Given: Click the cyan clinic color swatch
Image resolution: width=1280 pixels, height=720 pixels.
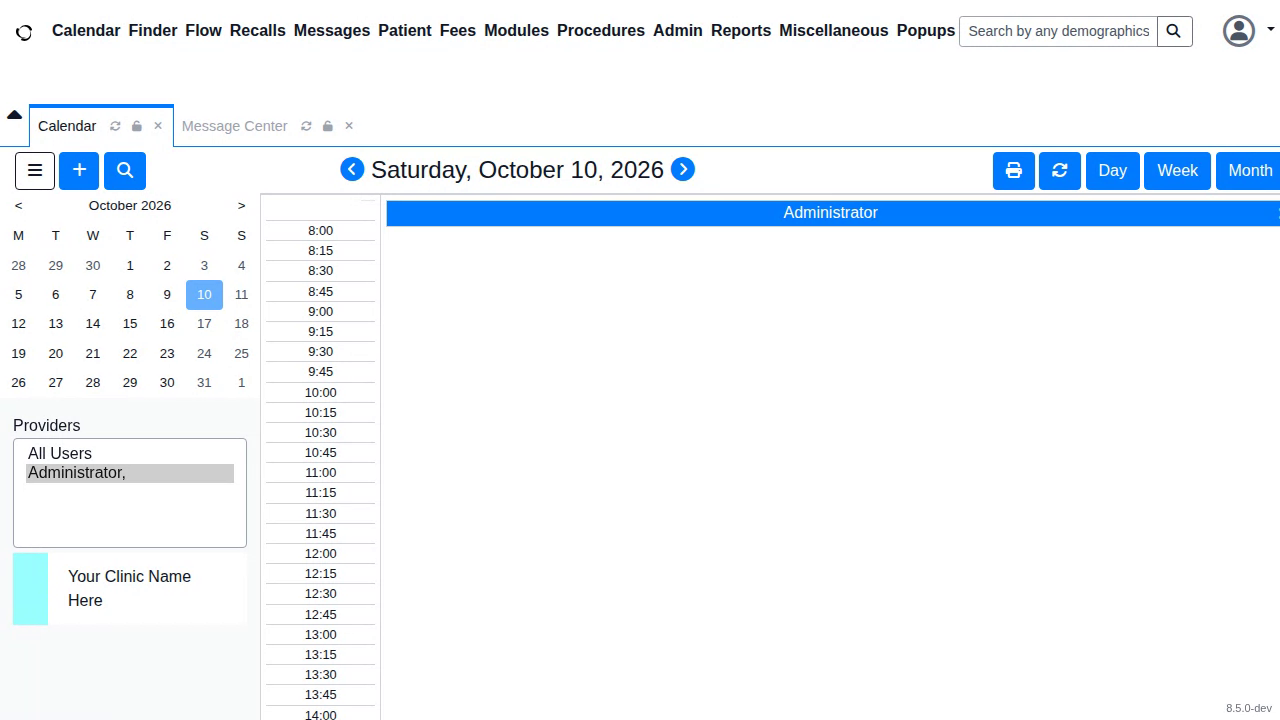Looking at the screenshot, I should click(30, 589).
